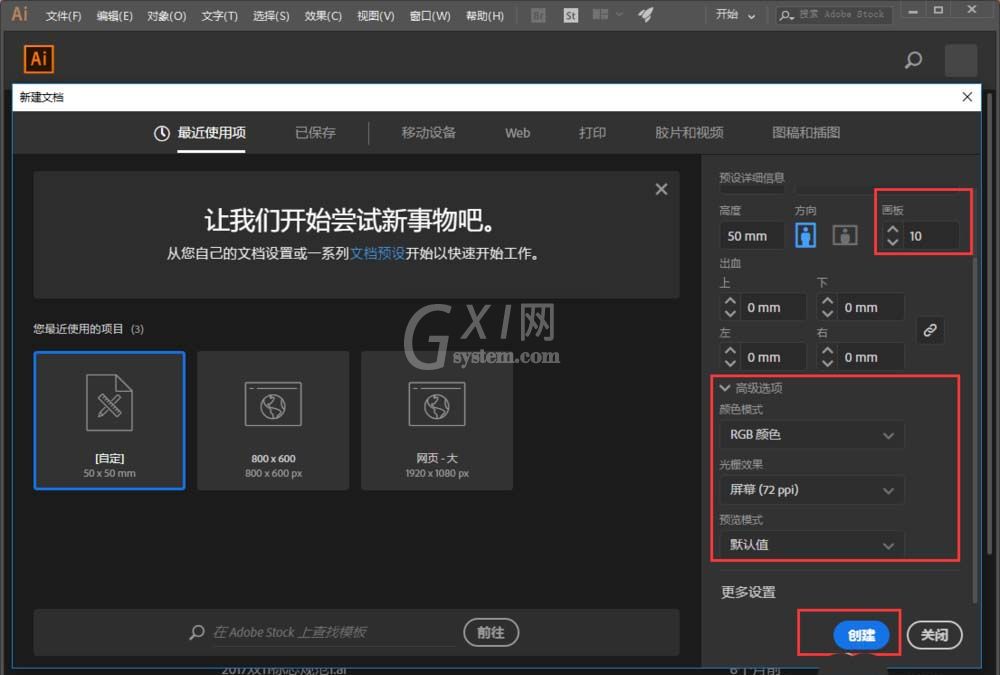Open the 窗口(W) menu
Screen dimensions: 1000x675
coord(430,16)
